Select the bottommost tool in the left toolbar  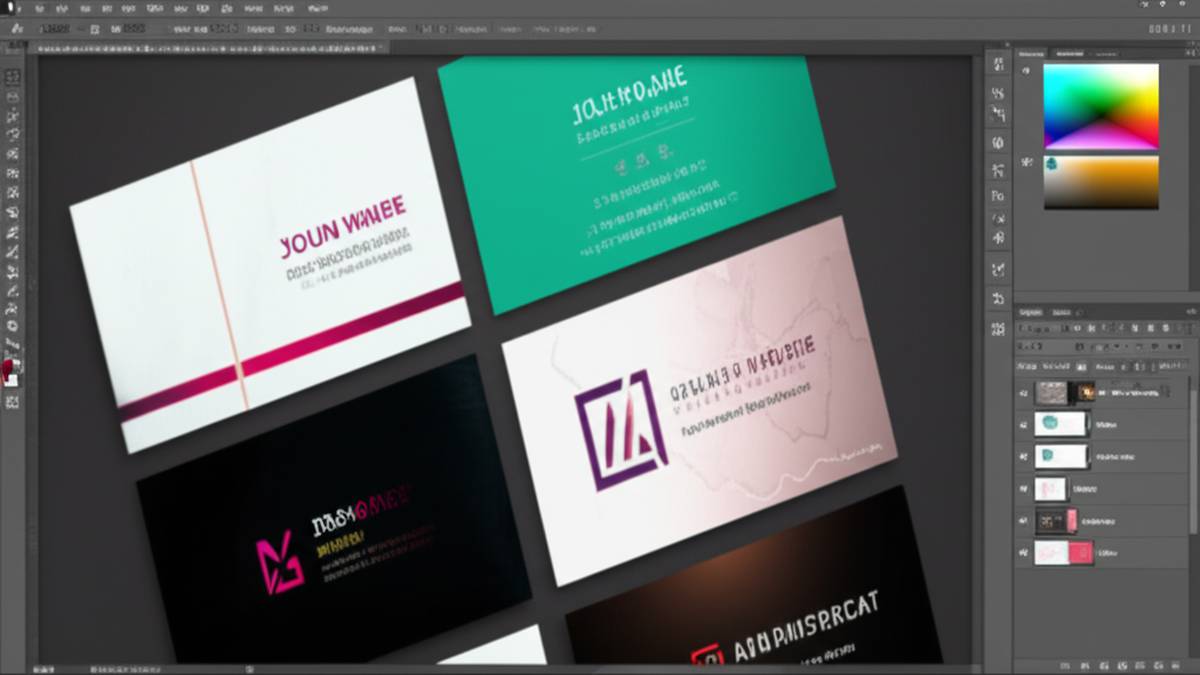point(13,402)
